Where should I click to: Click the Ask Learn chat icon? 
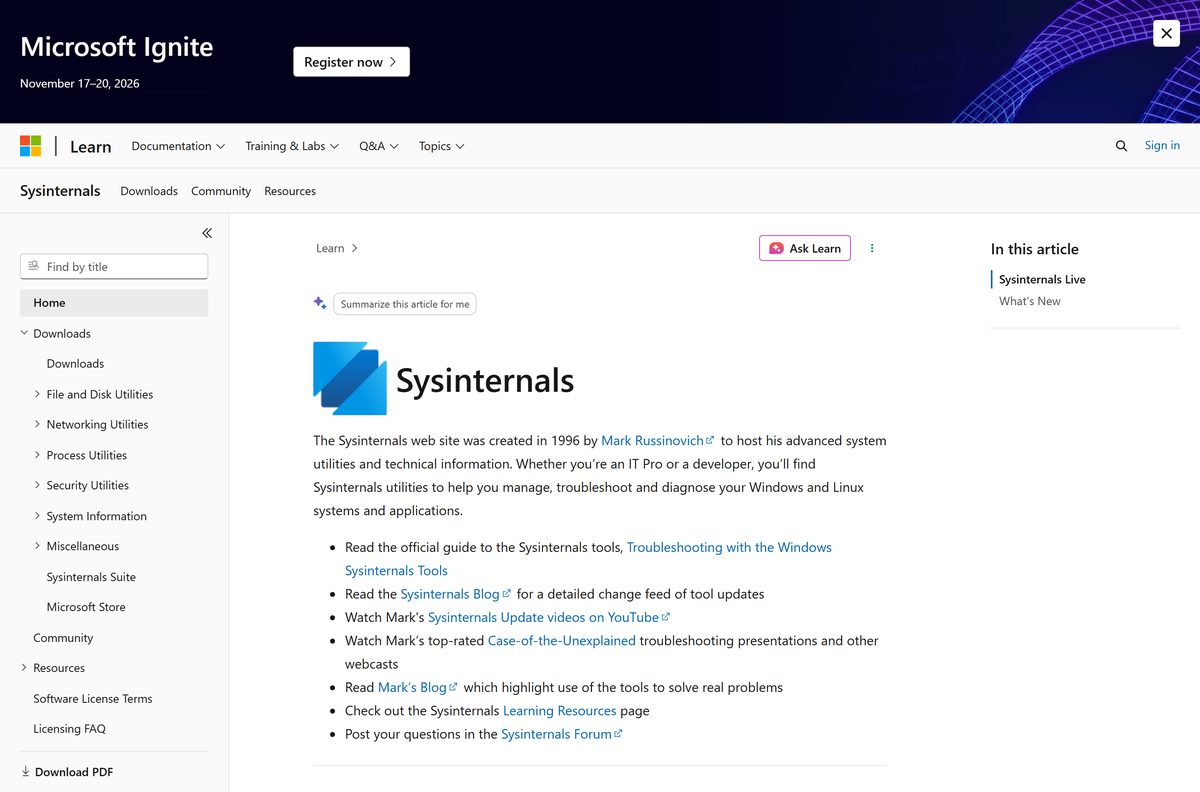(776, 248)
